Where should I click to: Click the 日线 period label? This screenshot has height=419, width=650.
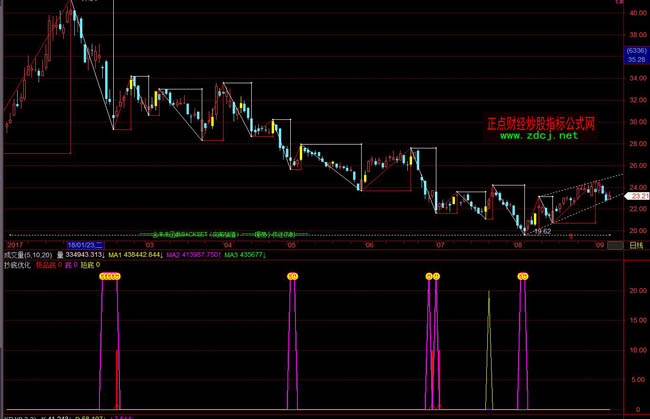point(636,243)
